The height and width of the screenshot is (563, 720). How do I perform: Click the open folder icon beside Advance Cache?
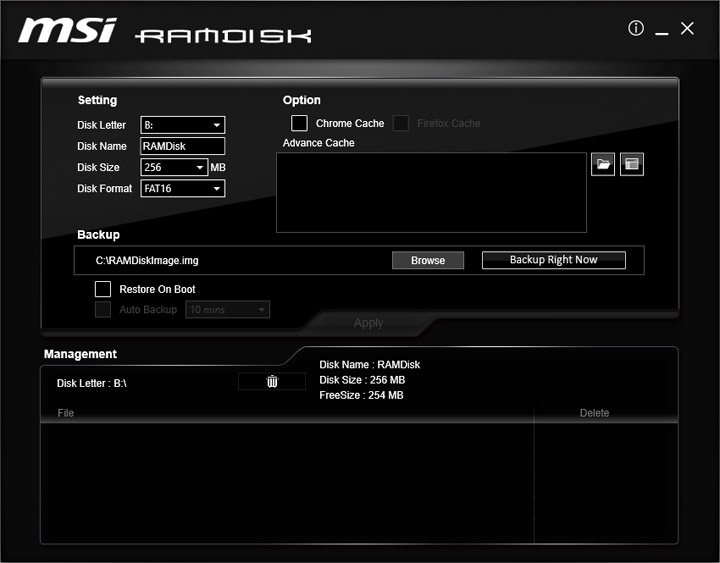(603, 164)
